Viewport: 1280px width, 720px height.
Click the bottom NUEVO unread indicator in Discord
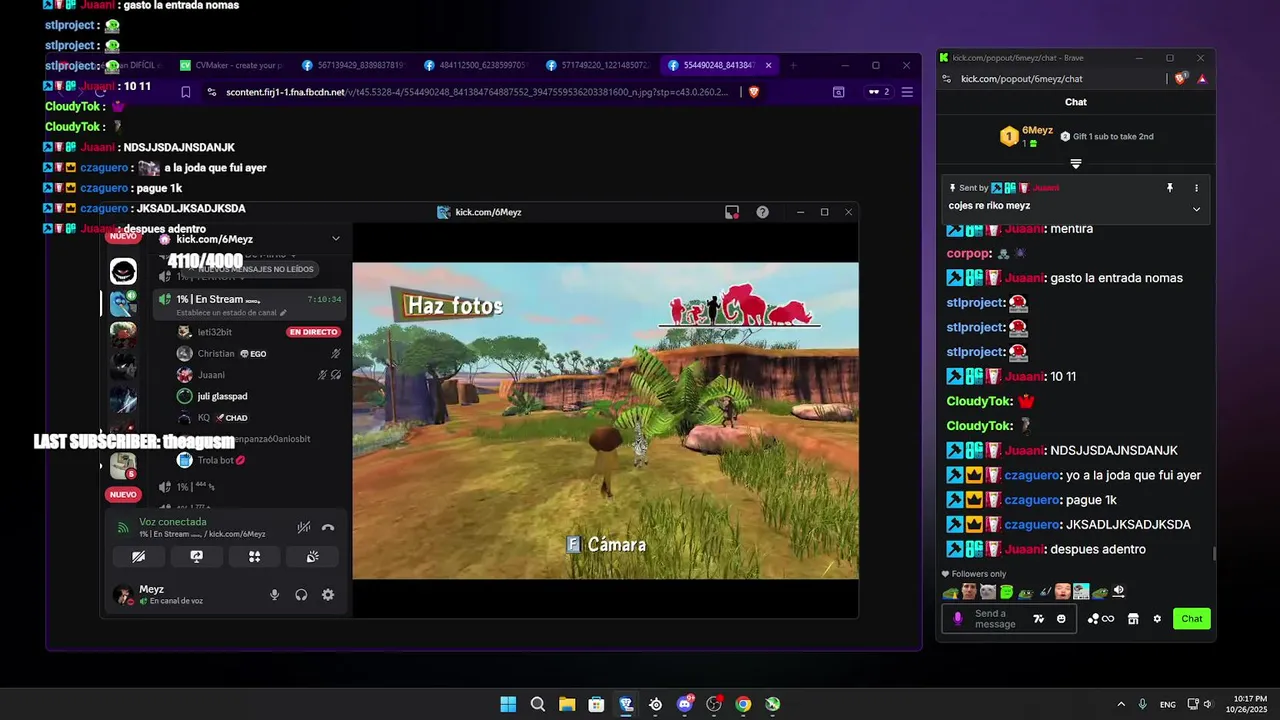pos(123,494)
